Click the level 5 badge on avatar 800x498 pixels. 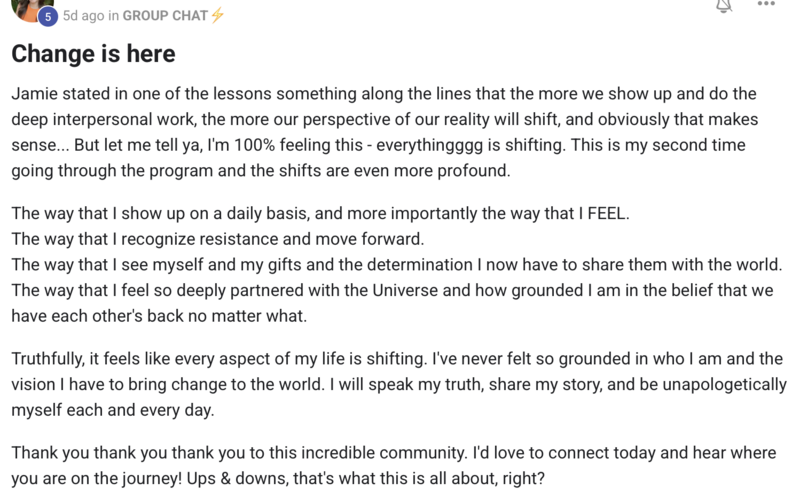[x=47, y=17]
